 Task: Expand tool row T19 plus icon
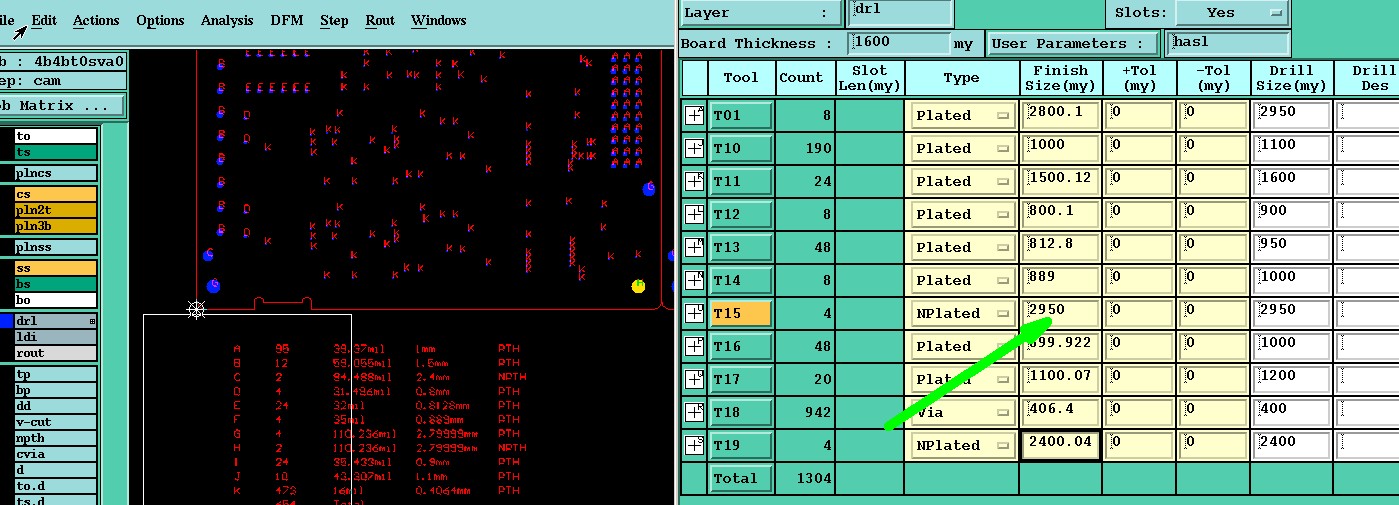pos(694,445)
